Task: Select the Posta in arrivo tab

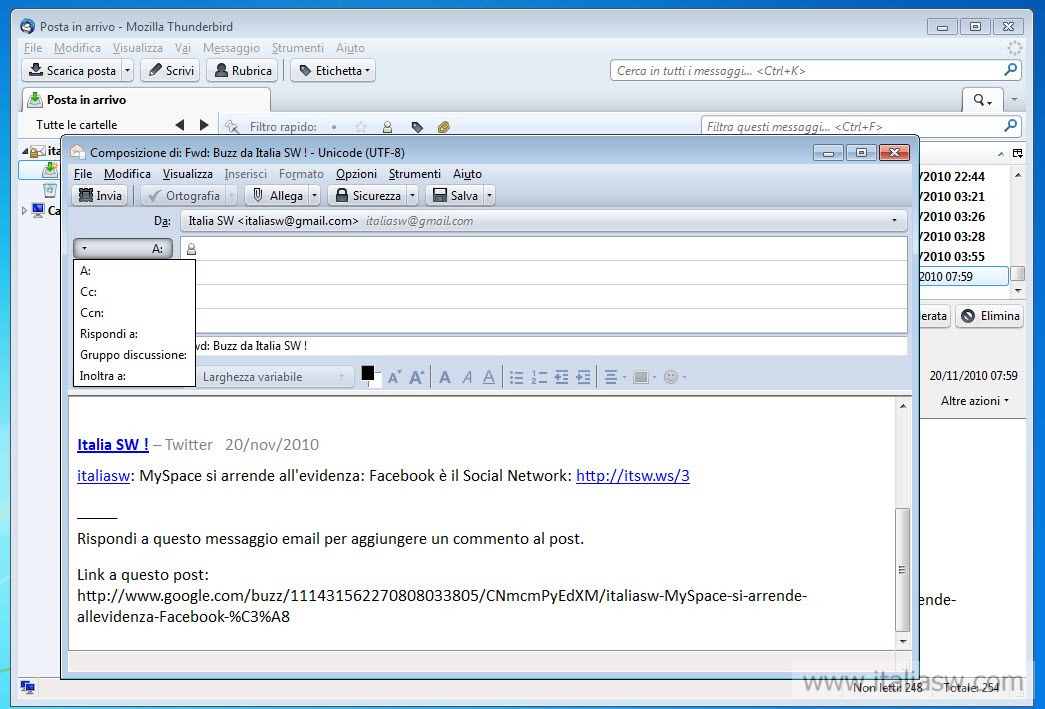Action: point(147,100)
